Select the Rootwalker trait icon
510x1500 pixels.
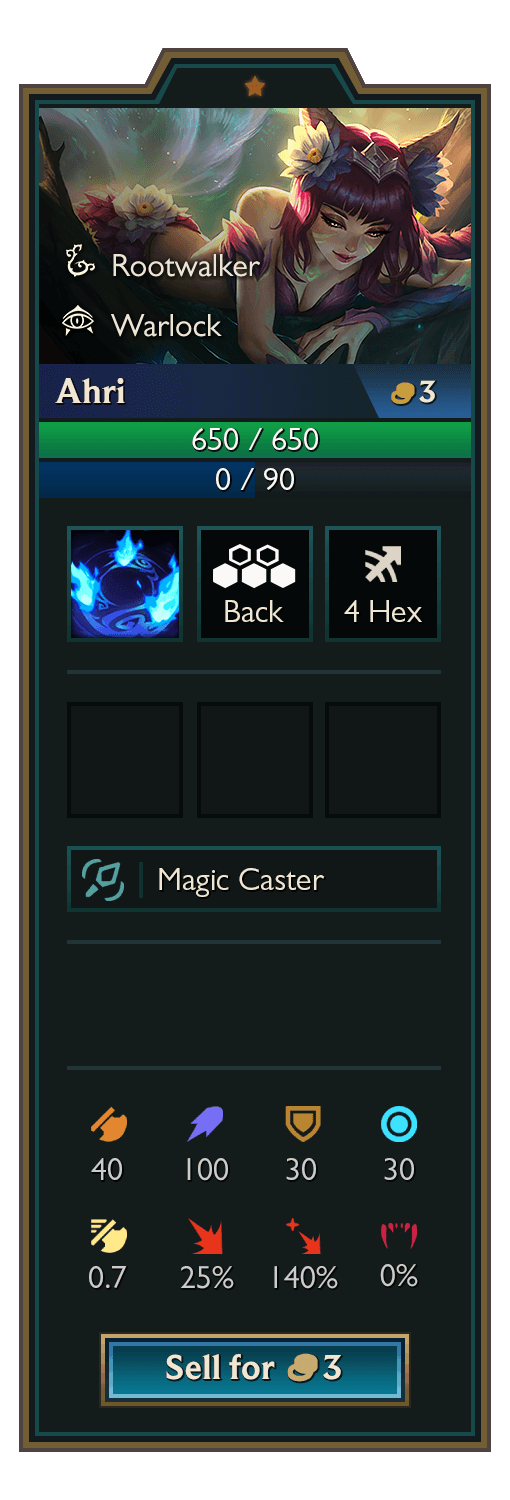pyautogui.click(x=79, y=264)
